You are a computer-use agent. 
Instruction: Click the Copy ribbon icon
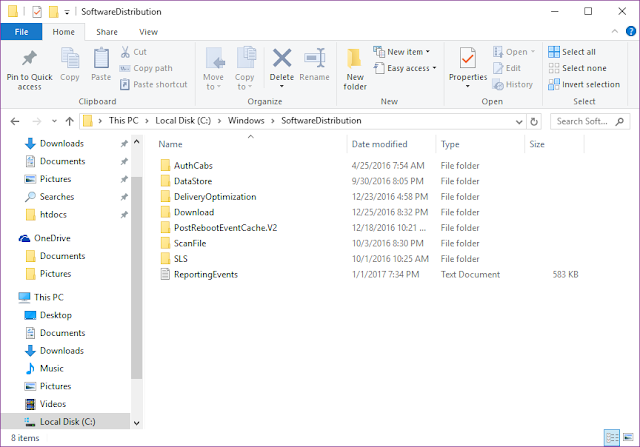70,58
